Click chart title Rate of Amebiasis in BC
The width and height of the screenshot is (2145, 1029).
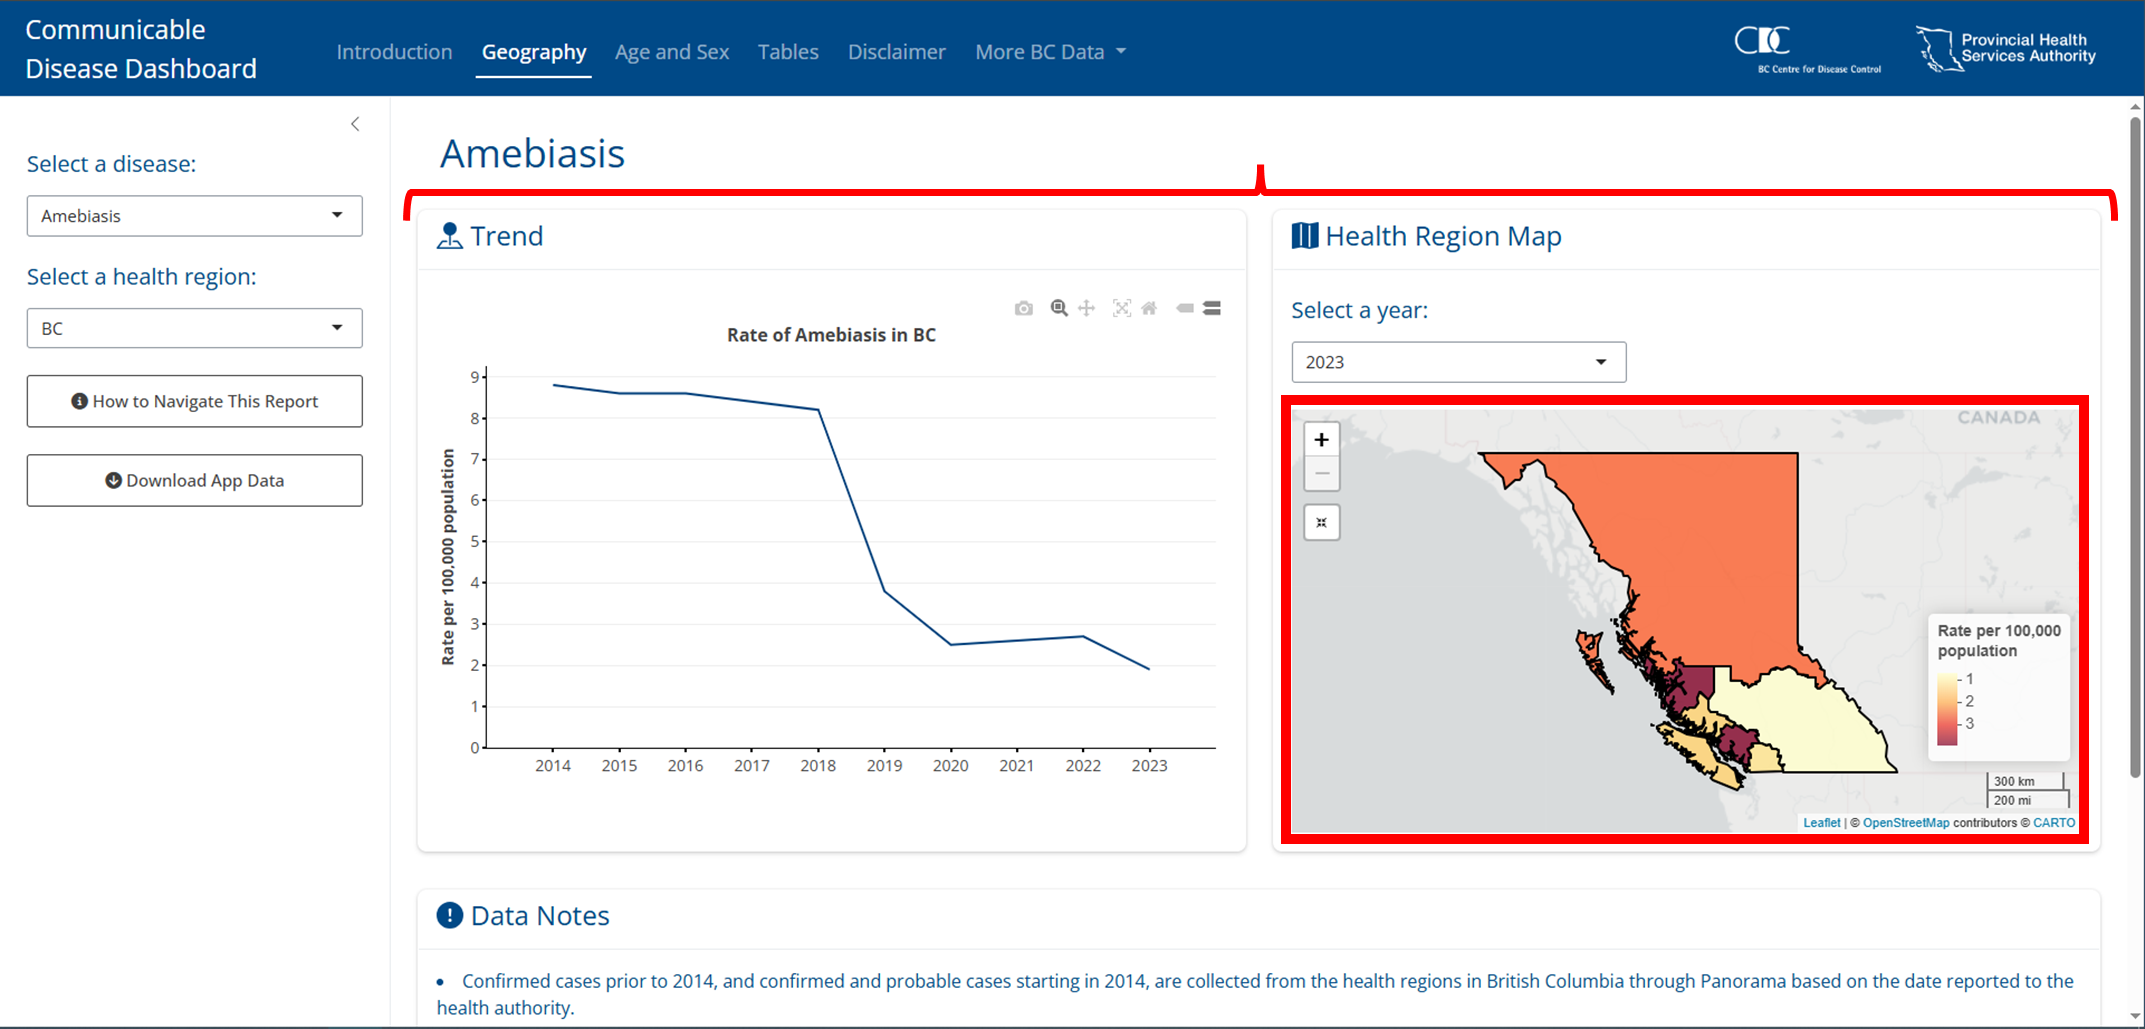click(831, 335)
